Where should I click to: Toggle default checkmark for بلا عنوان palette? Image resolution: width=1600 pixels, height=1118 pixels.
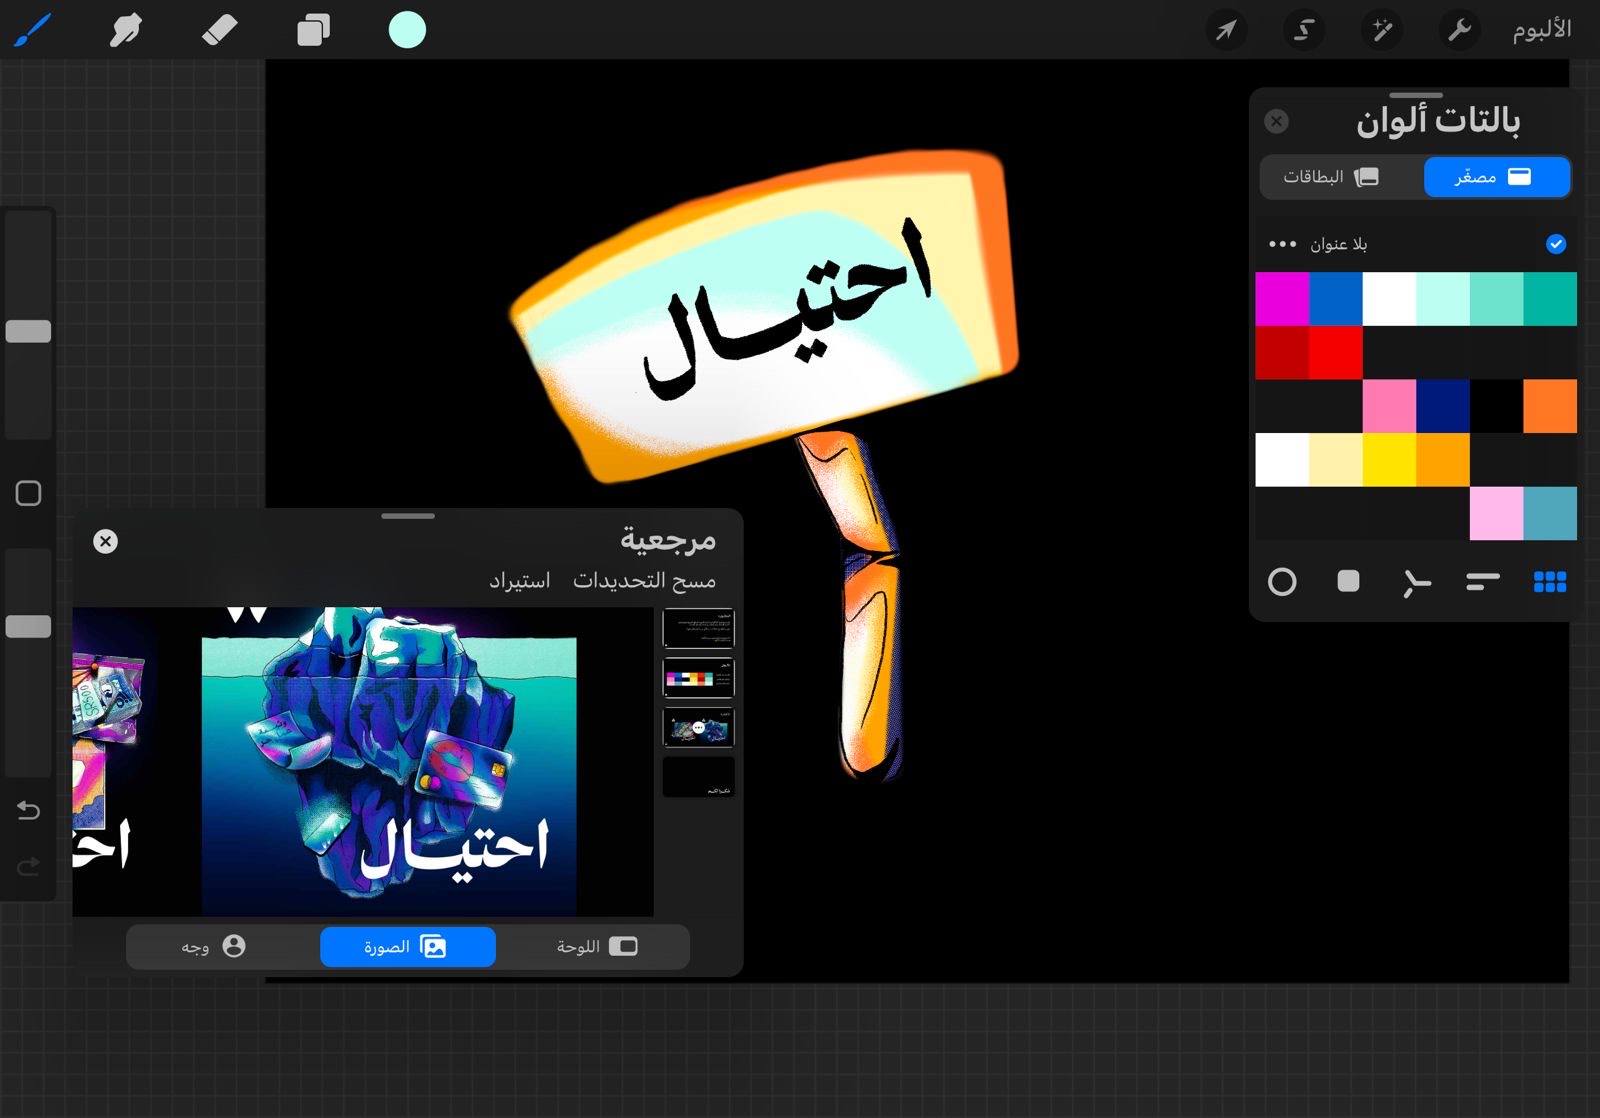coord(1556,244)
